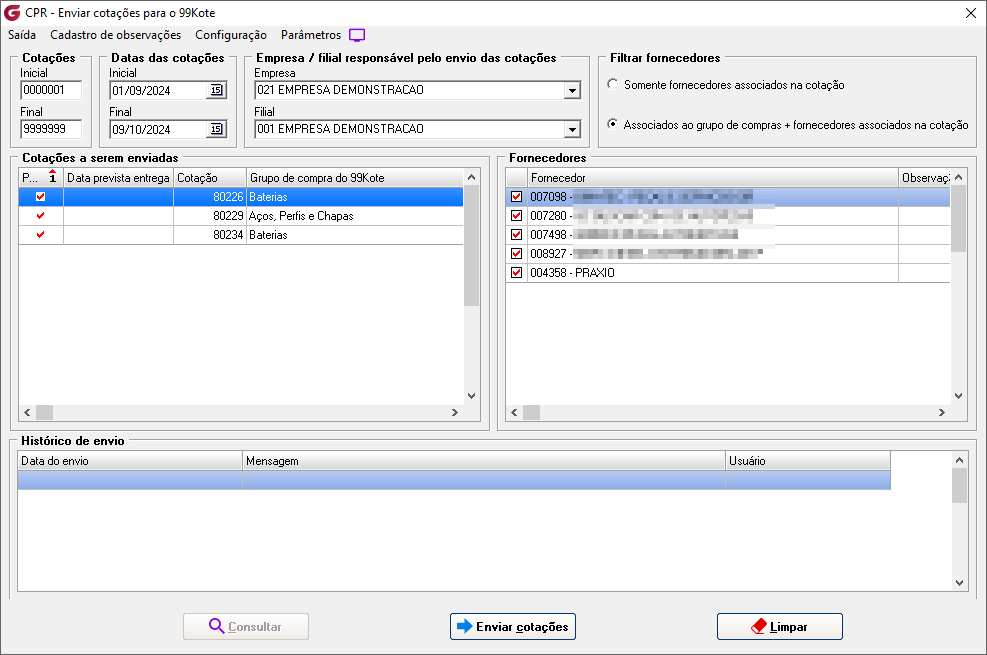Toggle checkbox for cotação 80226

click(x=41, y=196)
